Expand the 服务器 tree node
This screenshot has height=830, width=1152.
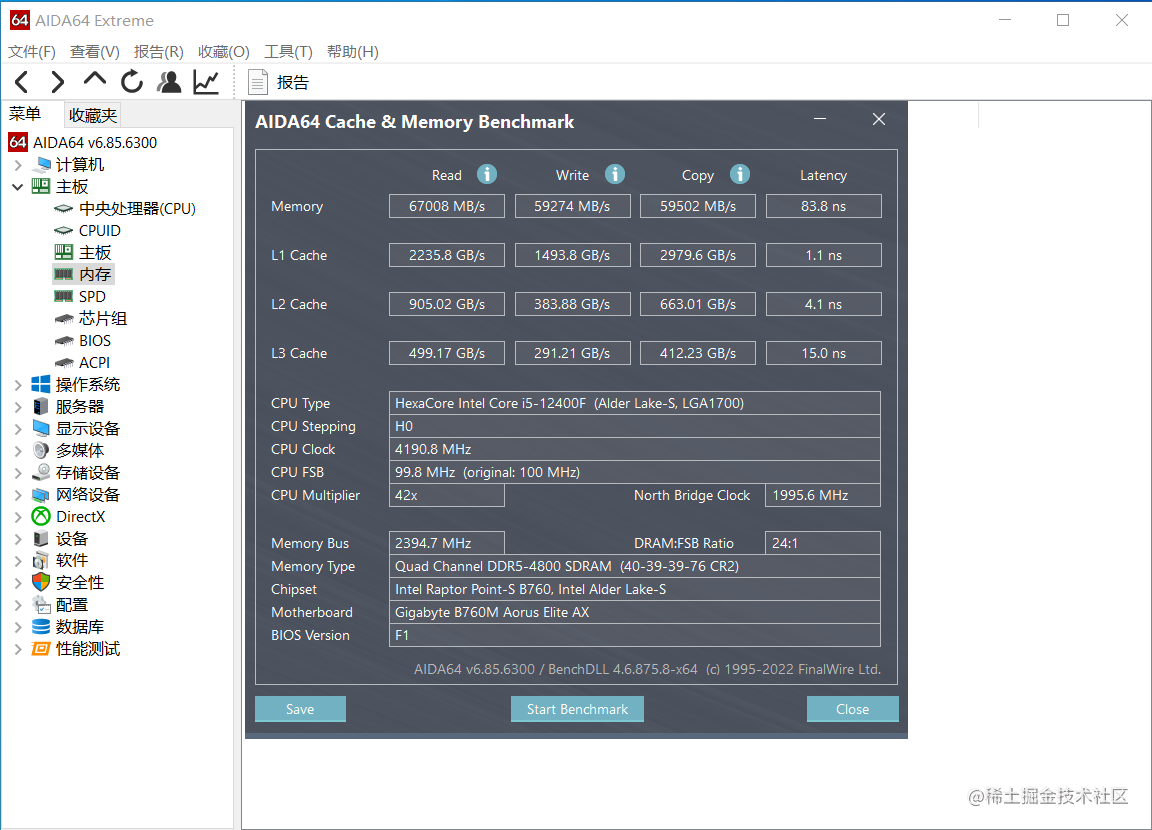coord(18,407)
